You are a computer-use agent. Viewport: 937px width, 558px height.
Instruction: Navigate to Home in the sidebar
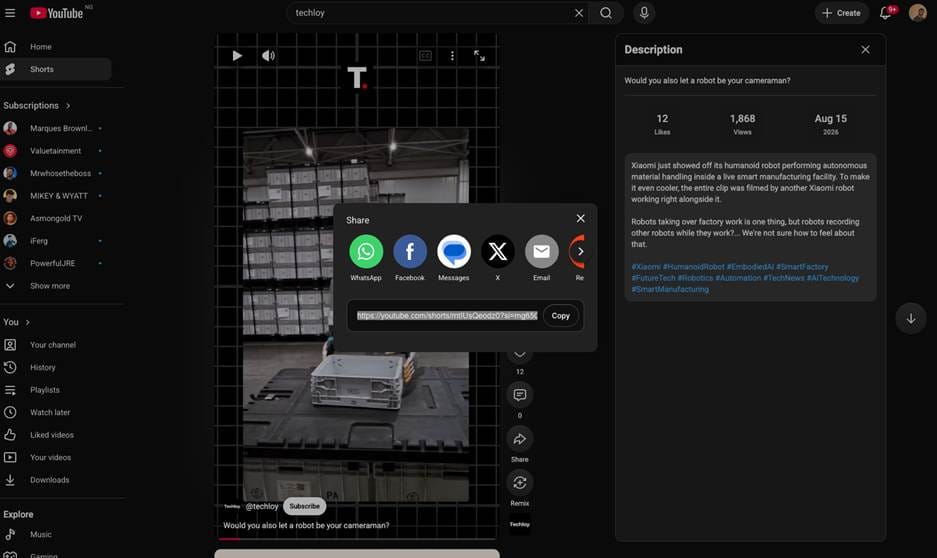coord(56,47)
